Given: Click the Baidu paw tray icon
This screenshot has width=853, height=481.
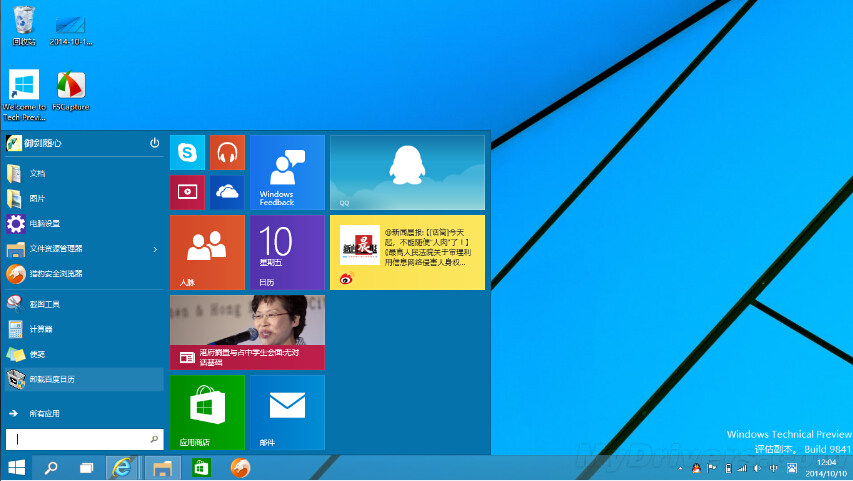Looking at the screenshot, I should (792, 468).
